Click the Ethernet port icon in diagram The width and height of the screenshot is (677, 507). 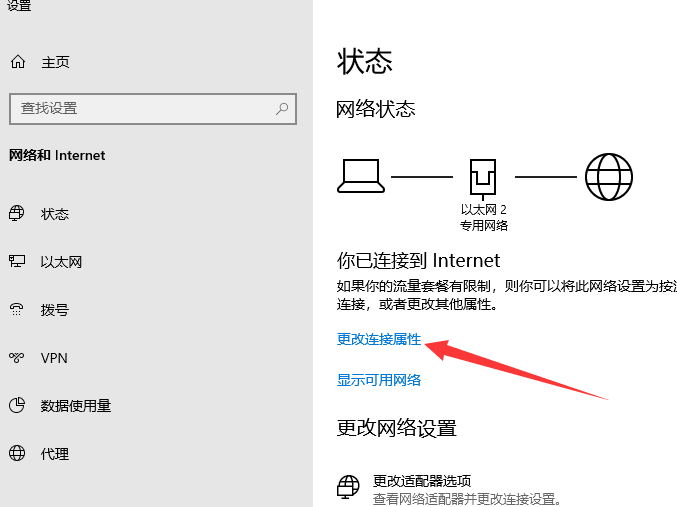point(483,179)
